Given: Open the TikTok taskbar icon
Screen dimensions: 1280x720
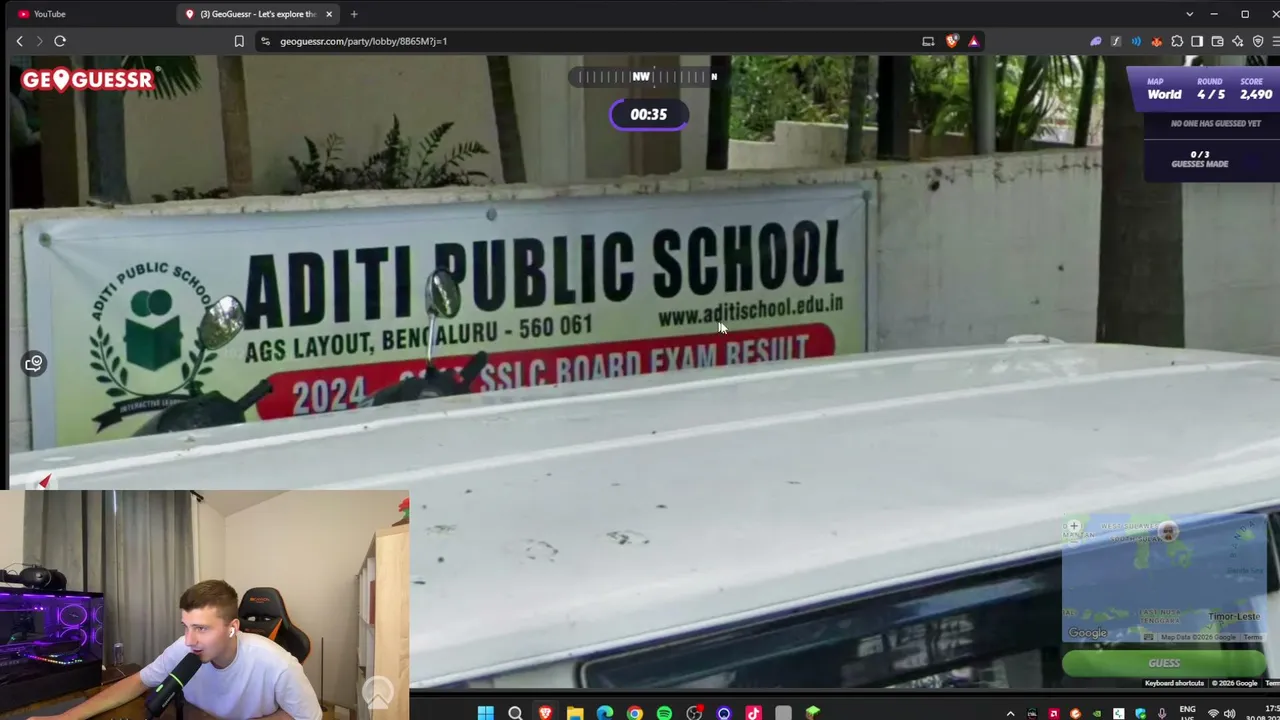Looking at the screenshot, I should pos(754,713).
